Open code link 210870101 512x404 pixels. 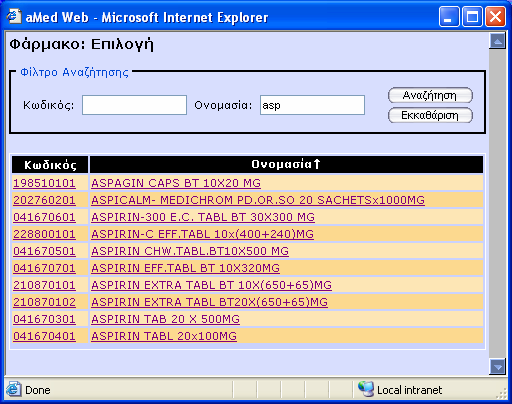point(44,285)
